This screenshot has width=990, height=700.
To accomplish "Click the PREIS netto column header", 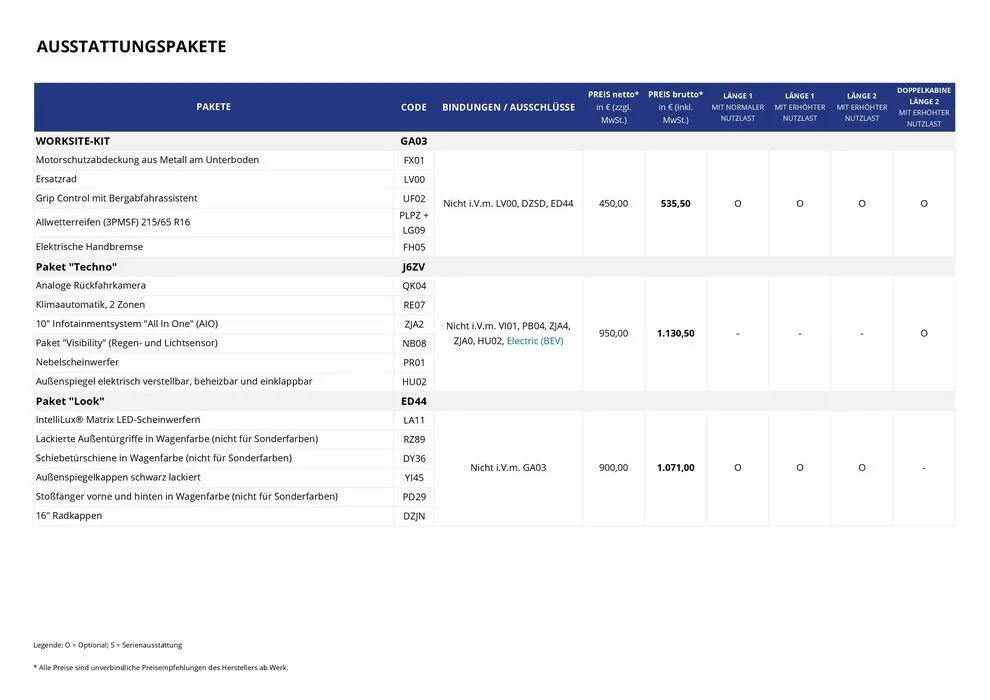I will tap(613, 106).
